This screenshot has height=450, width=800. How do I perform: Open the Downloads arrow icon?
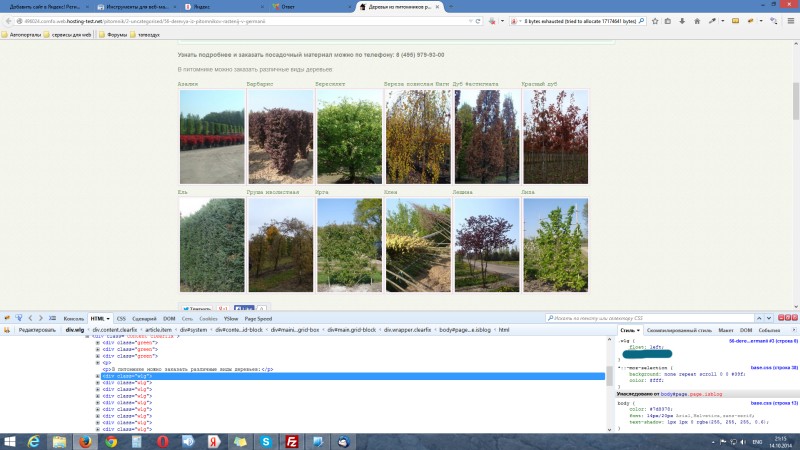point(682,21)
